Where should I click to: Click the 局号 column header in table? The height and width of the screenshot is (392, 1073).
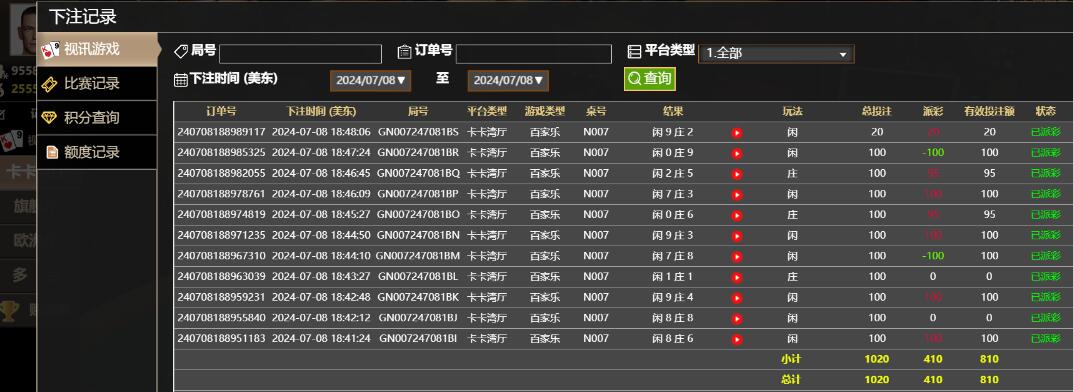(x=418, y=111)
